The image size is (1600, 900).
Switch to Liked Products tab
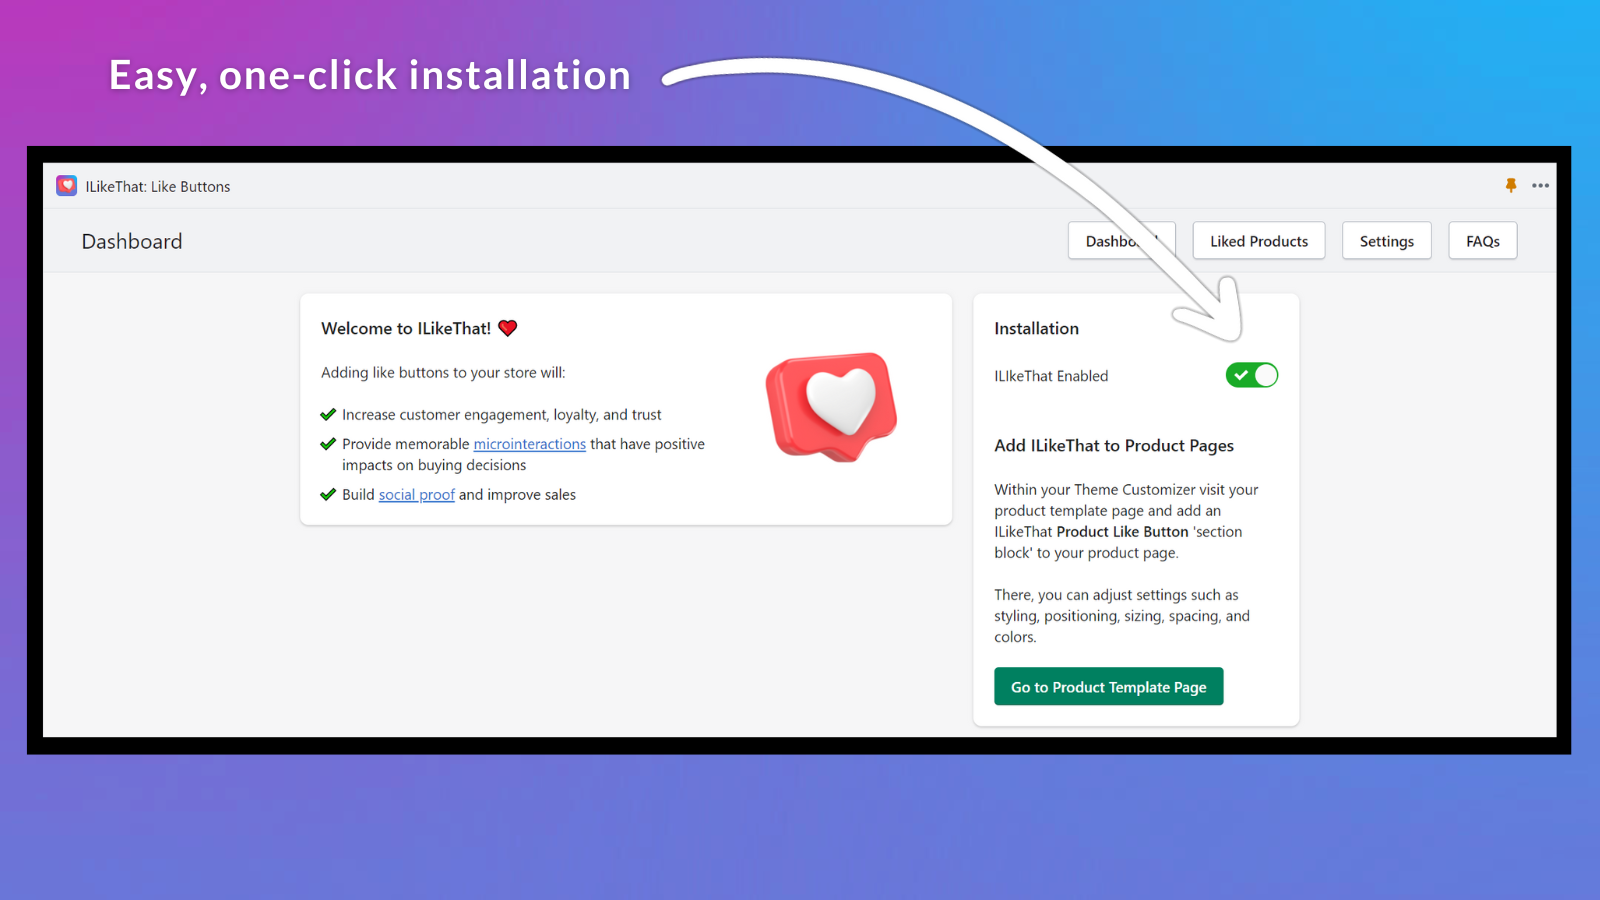coord(1259,241)
